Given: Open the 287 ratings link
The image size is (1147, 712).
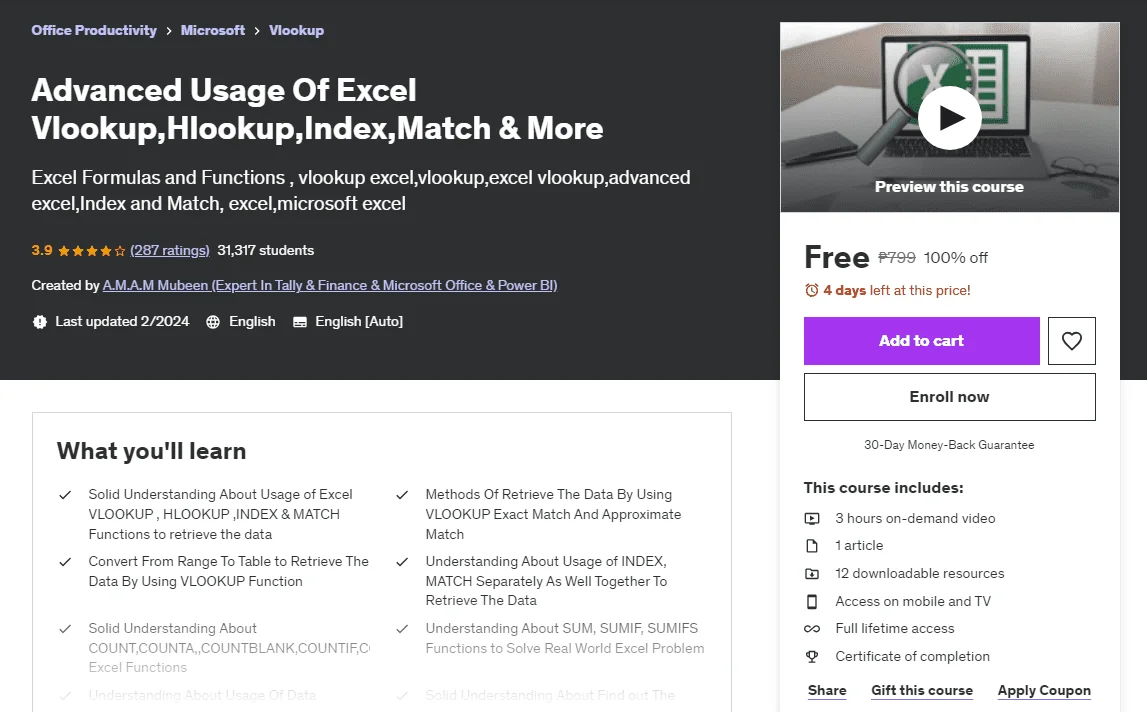Looking at the screenshot, I should tap(170, 250).
